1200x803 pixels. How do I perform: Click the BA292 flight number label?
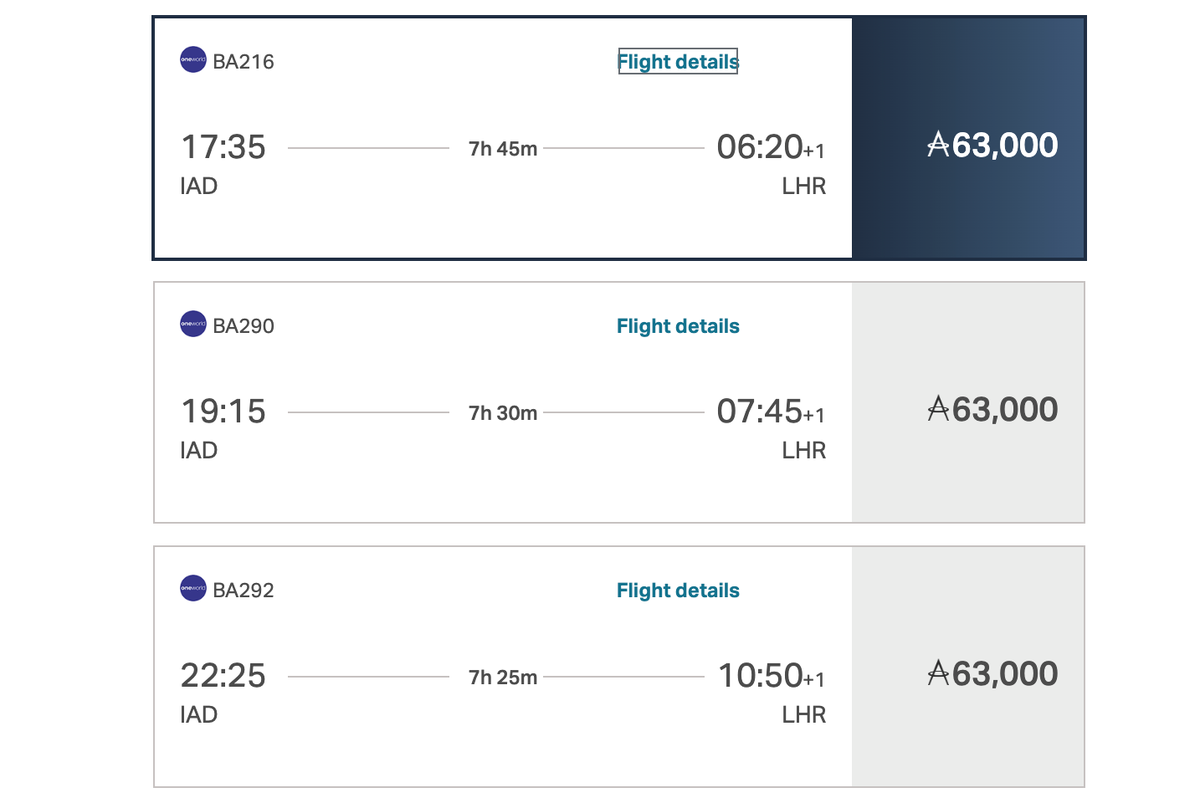(x=243, y=589)
